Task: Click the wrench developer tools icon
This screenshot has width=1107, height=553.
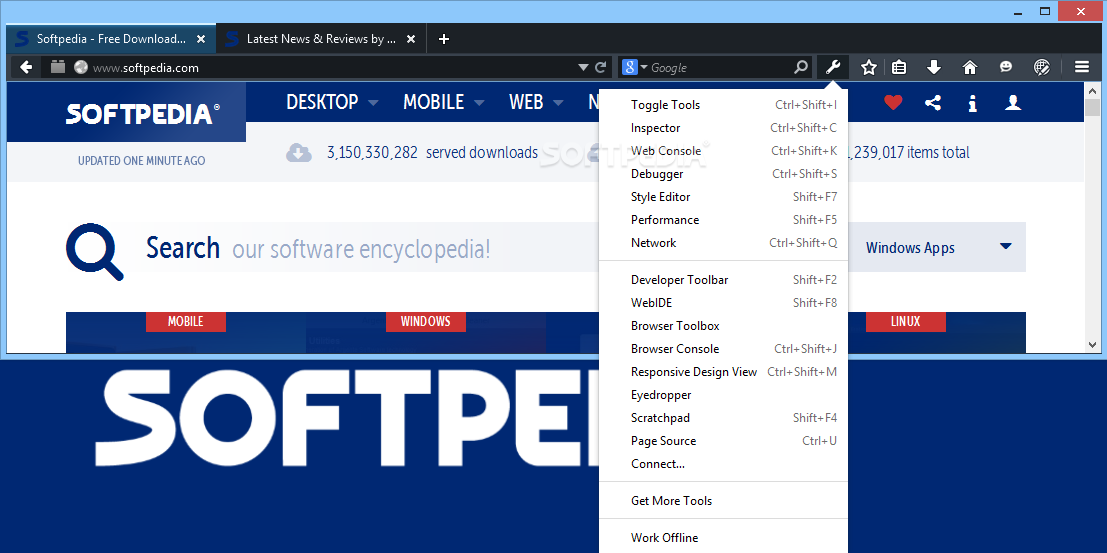Action: click(833, 67)
